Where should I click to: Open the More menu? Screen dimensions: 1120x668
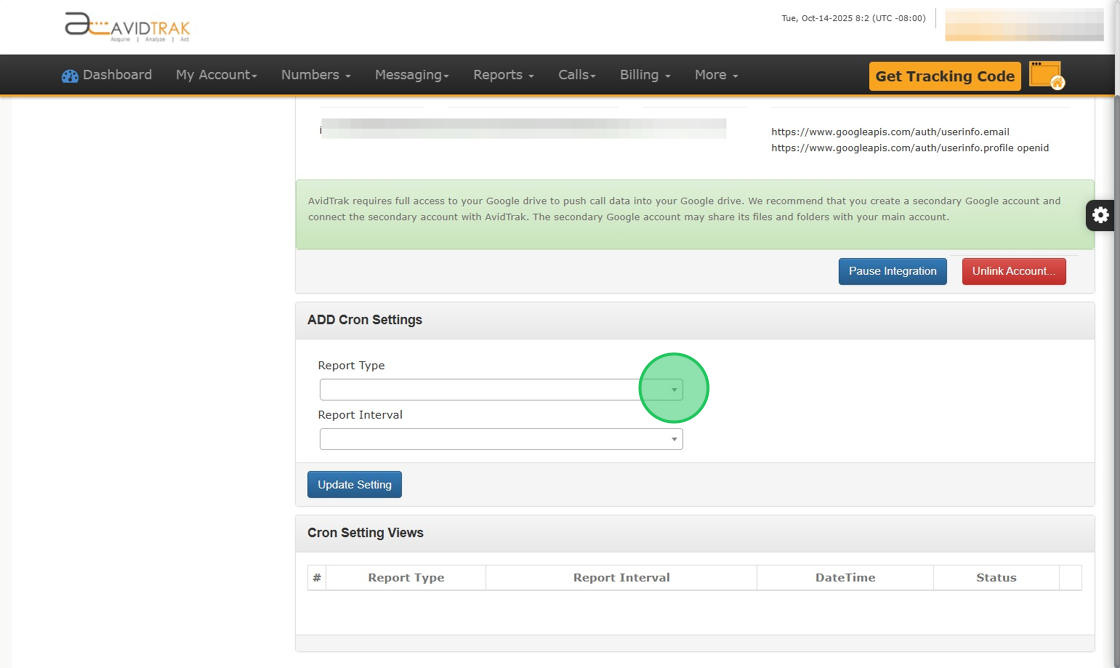tap(716, 75)
